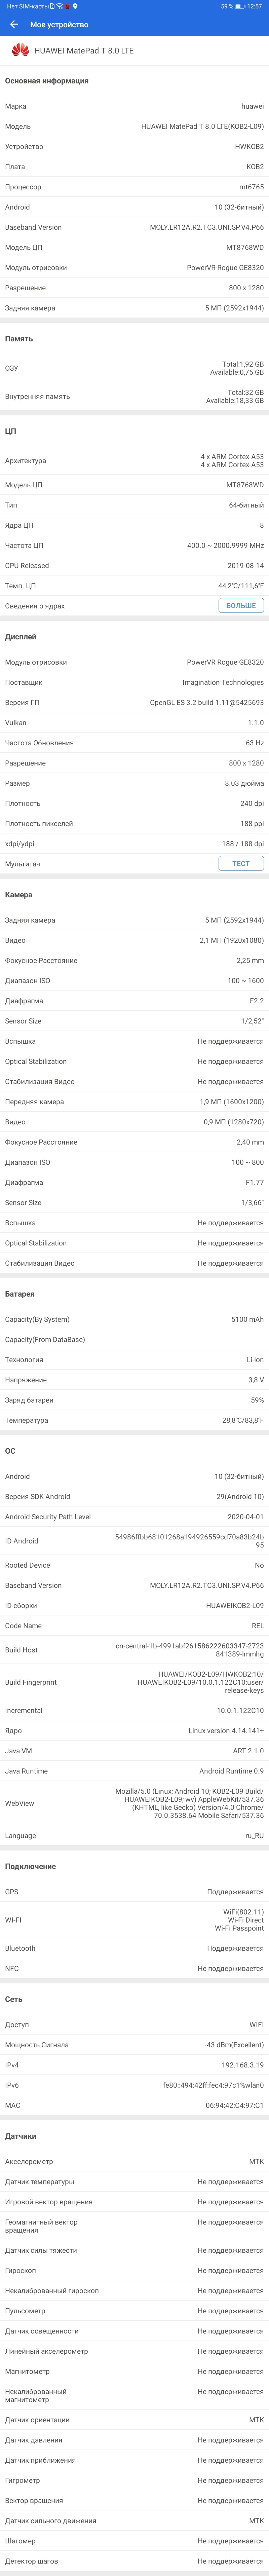Tap the WebView user agent row
Viewport: 269px width, 2576px height.
point(134,1803)
